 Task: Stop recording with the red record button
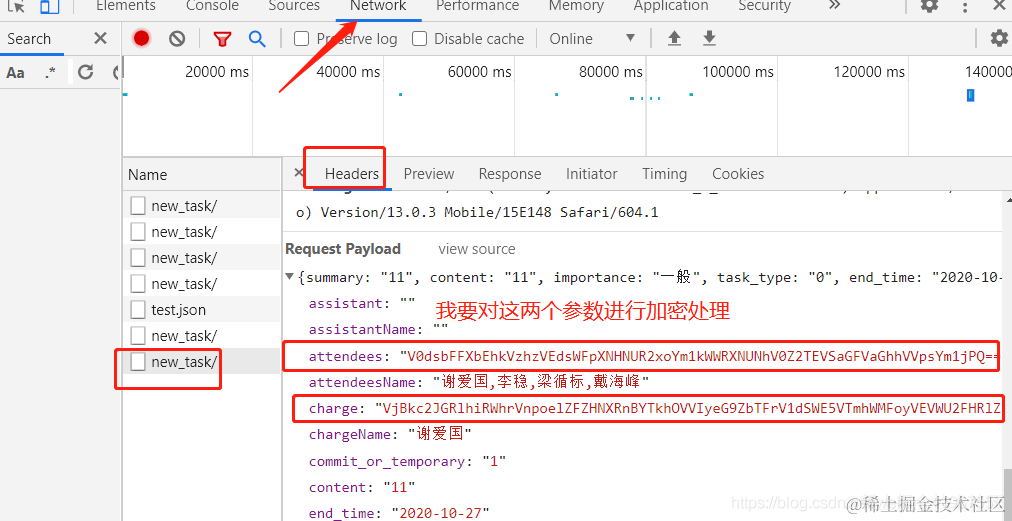point(141,39)
